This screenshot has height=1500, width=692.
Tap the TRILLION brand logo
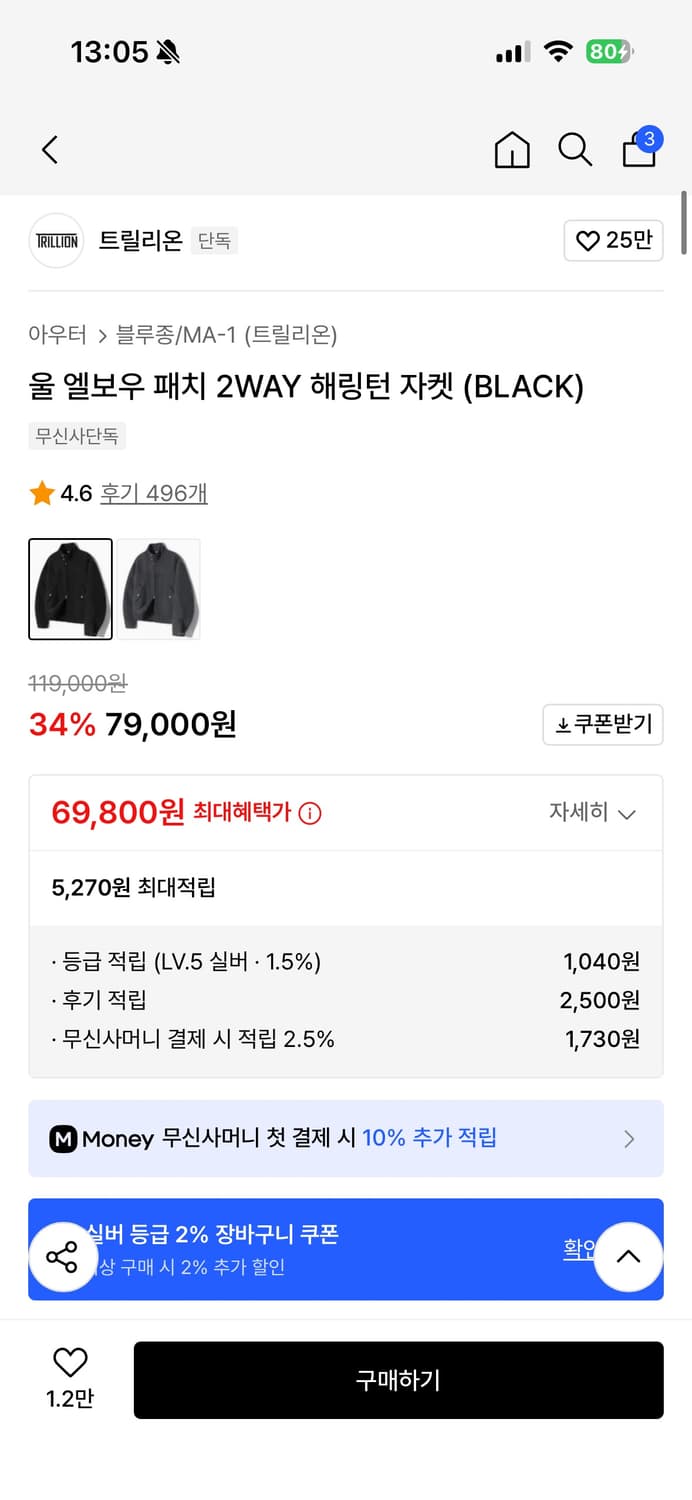coord(56,240)
